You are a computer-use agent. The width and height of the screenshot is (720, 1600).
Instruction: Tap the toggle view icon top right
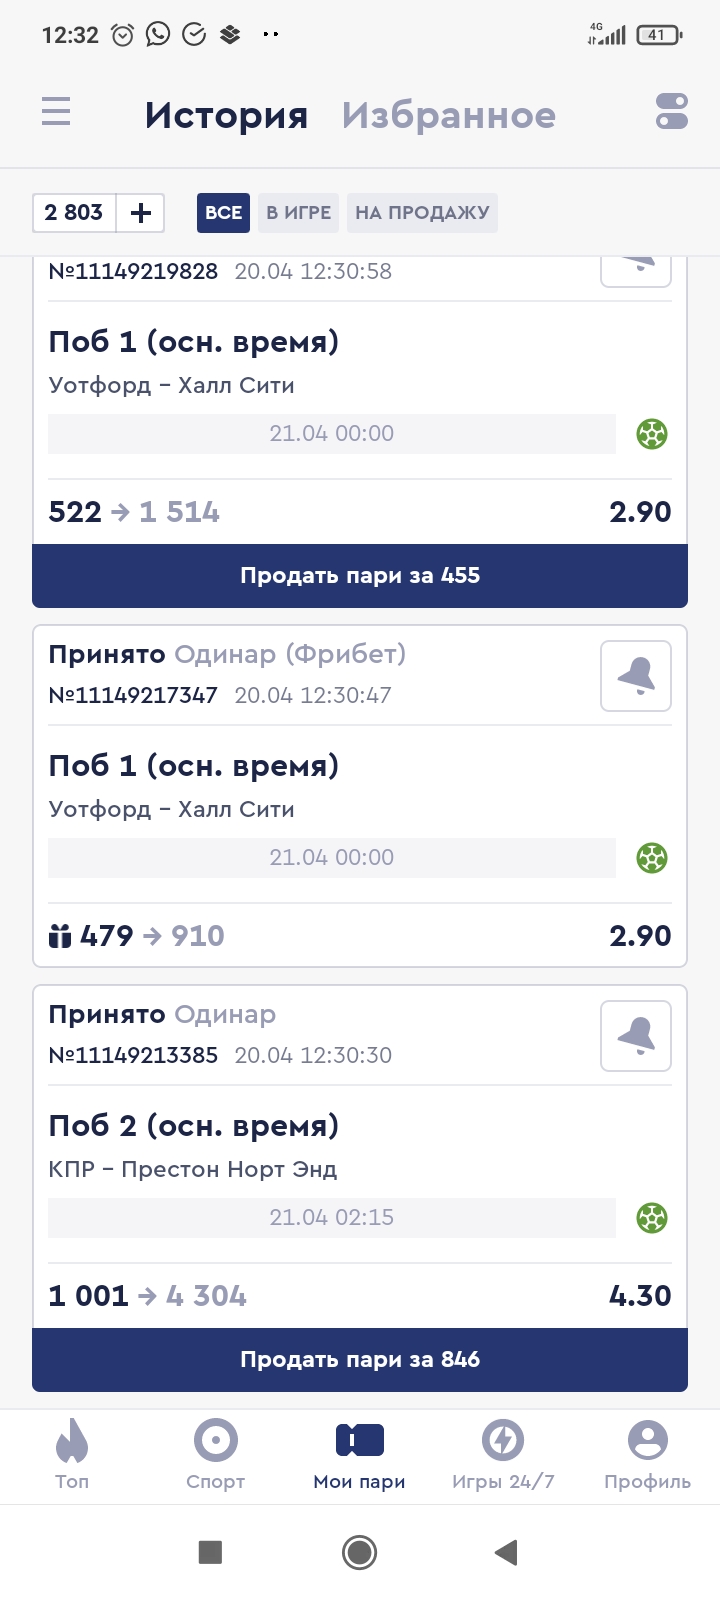(x=672, y=111)
